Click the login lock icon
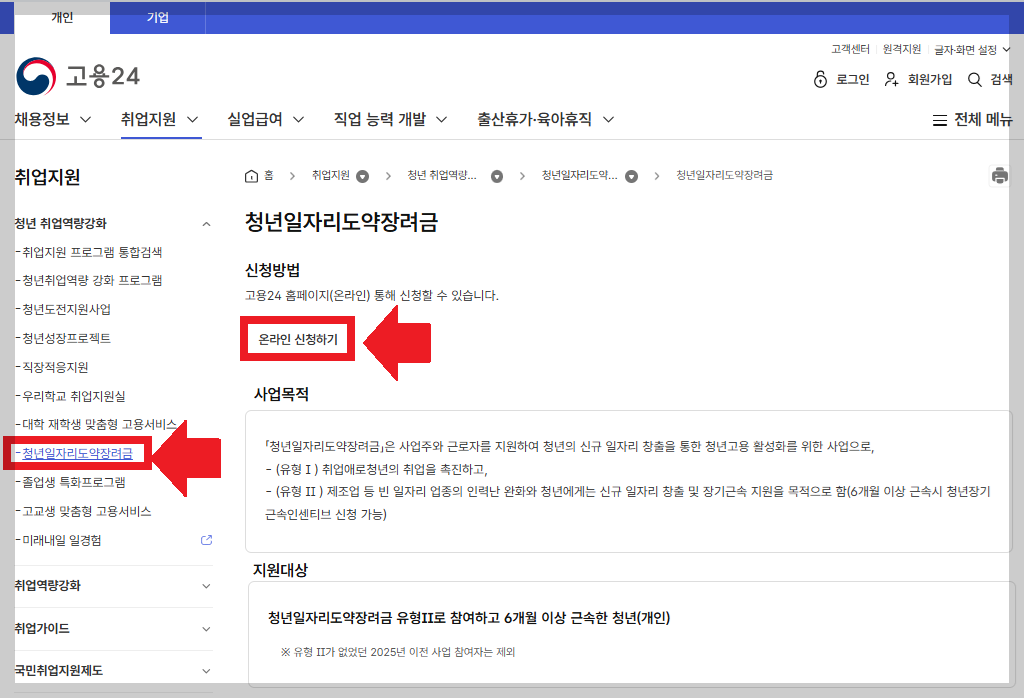 point(820,80)
